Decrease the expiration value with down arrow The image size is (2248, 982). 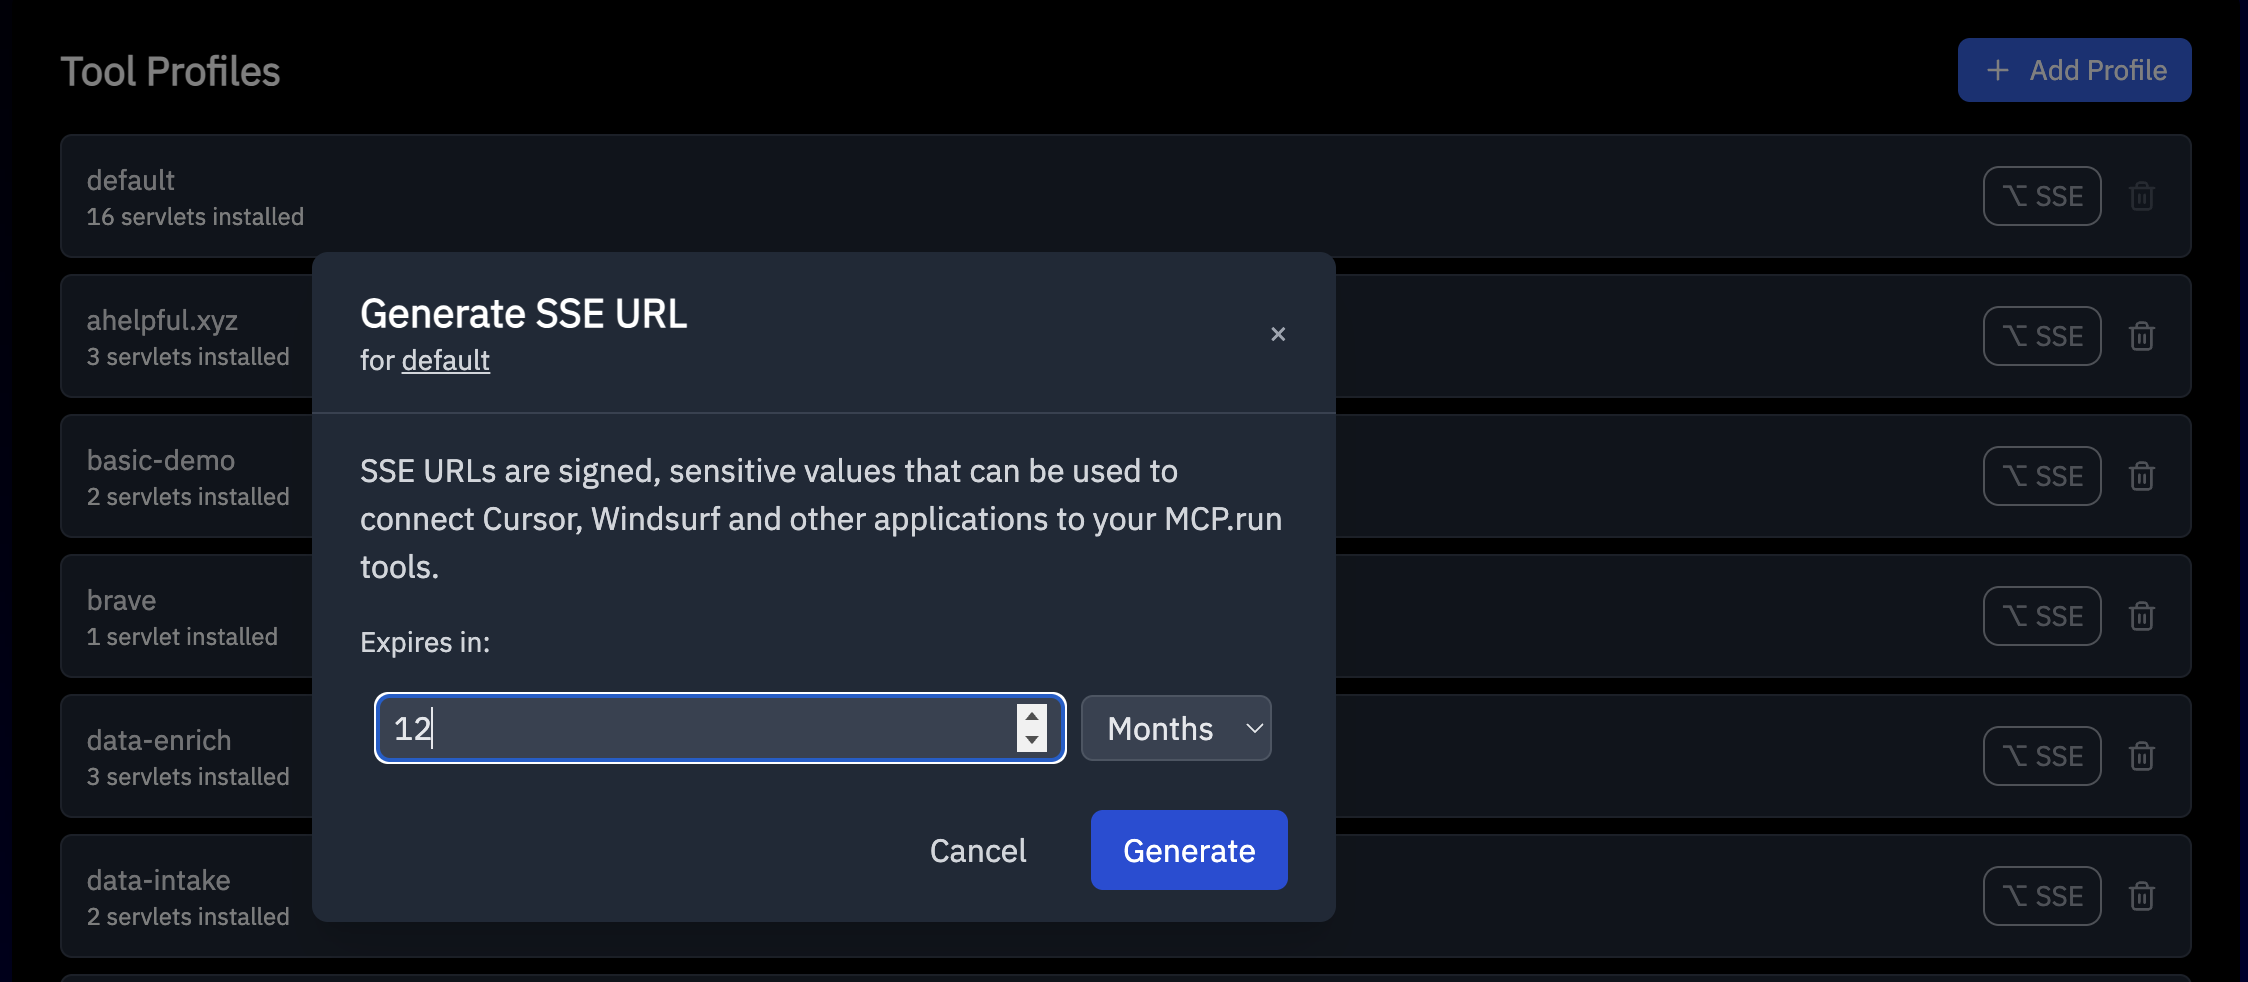pos(1032,741)
